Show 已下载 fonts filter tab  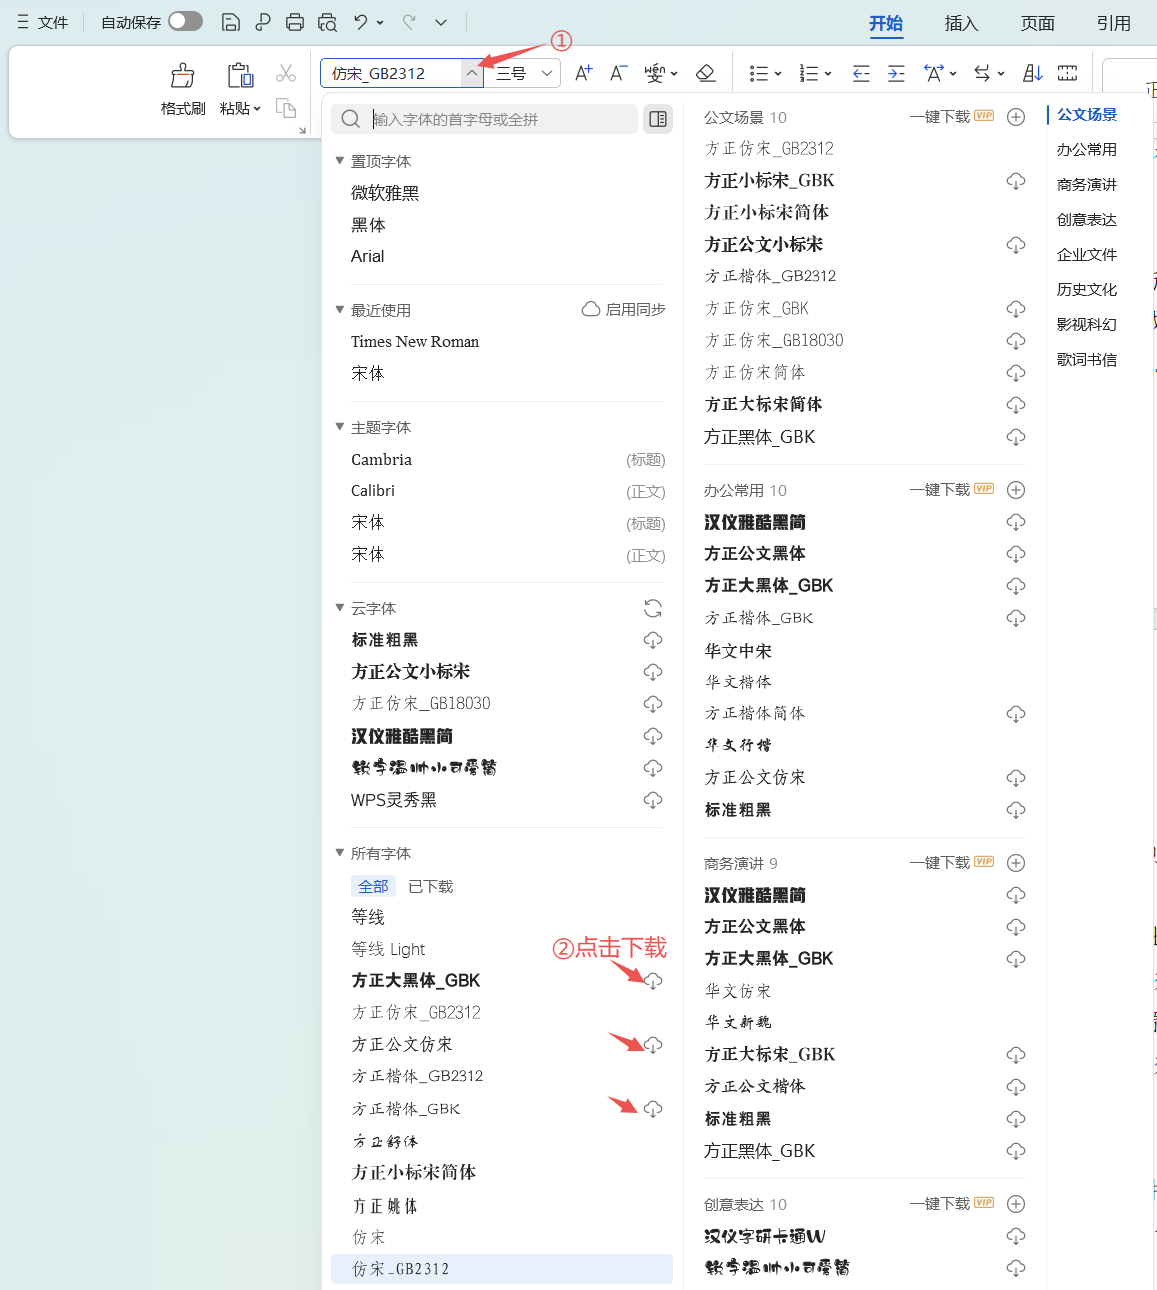tap(431, 886)
